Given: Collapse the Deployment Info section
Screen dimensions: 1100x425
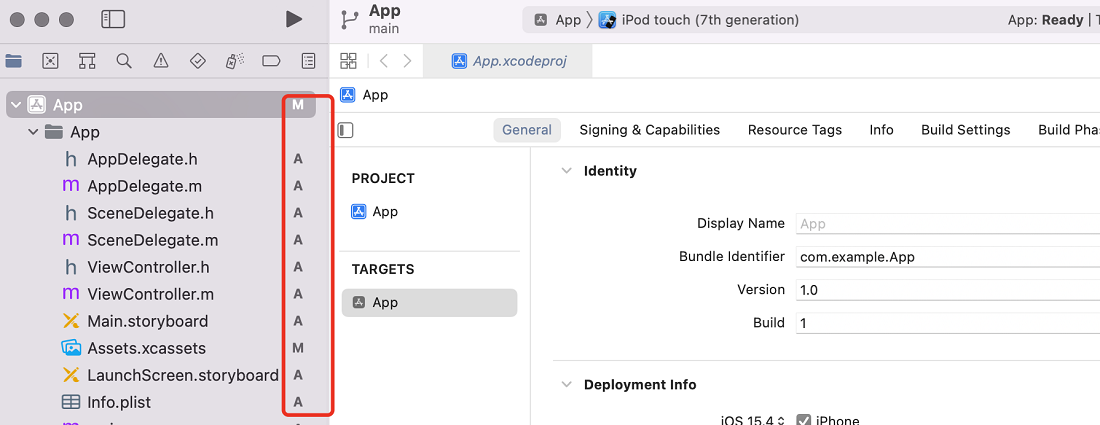Looking at the screenshot, I should pos(567,385).
